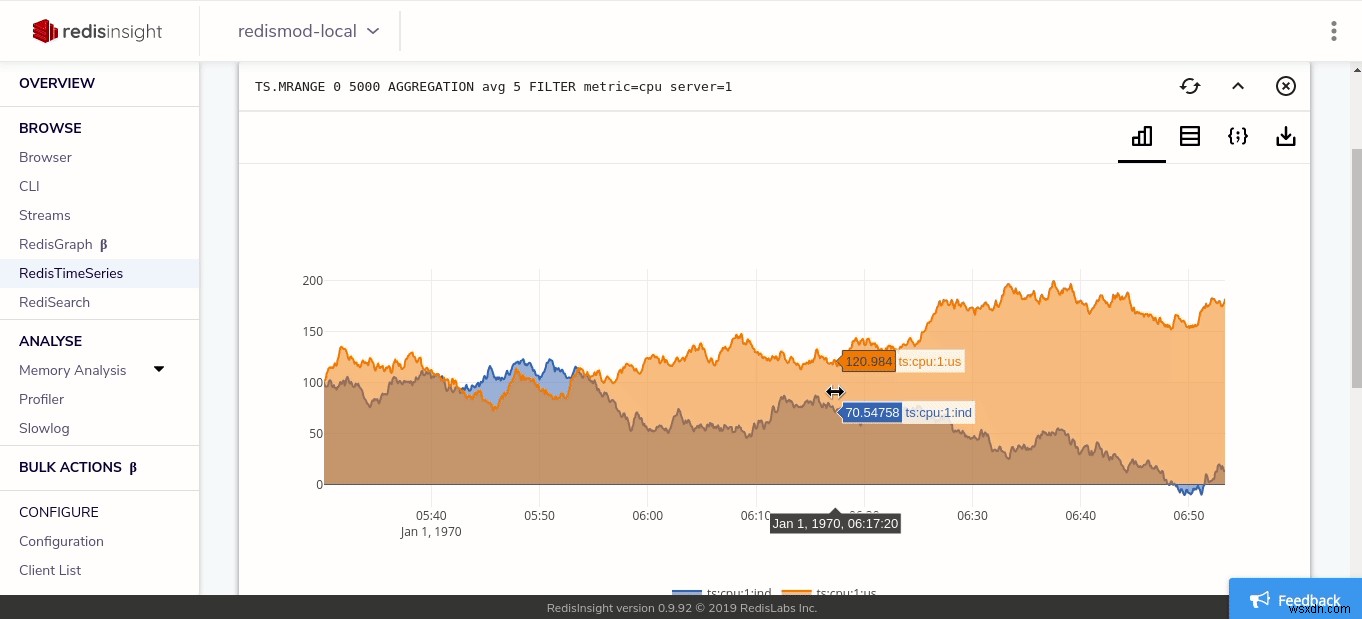Download the query results
The width and height of the screenshot is (1362, 619).
(x=1286, y=136)
